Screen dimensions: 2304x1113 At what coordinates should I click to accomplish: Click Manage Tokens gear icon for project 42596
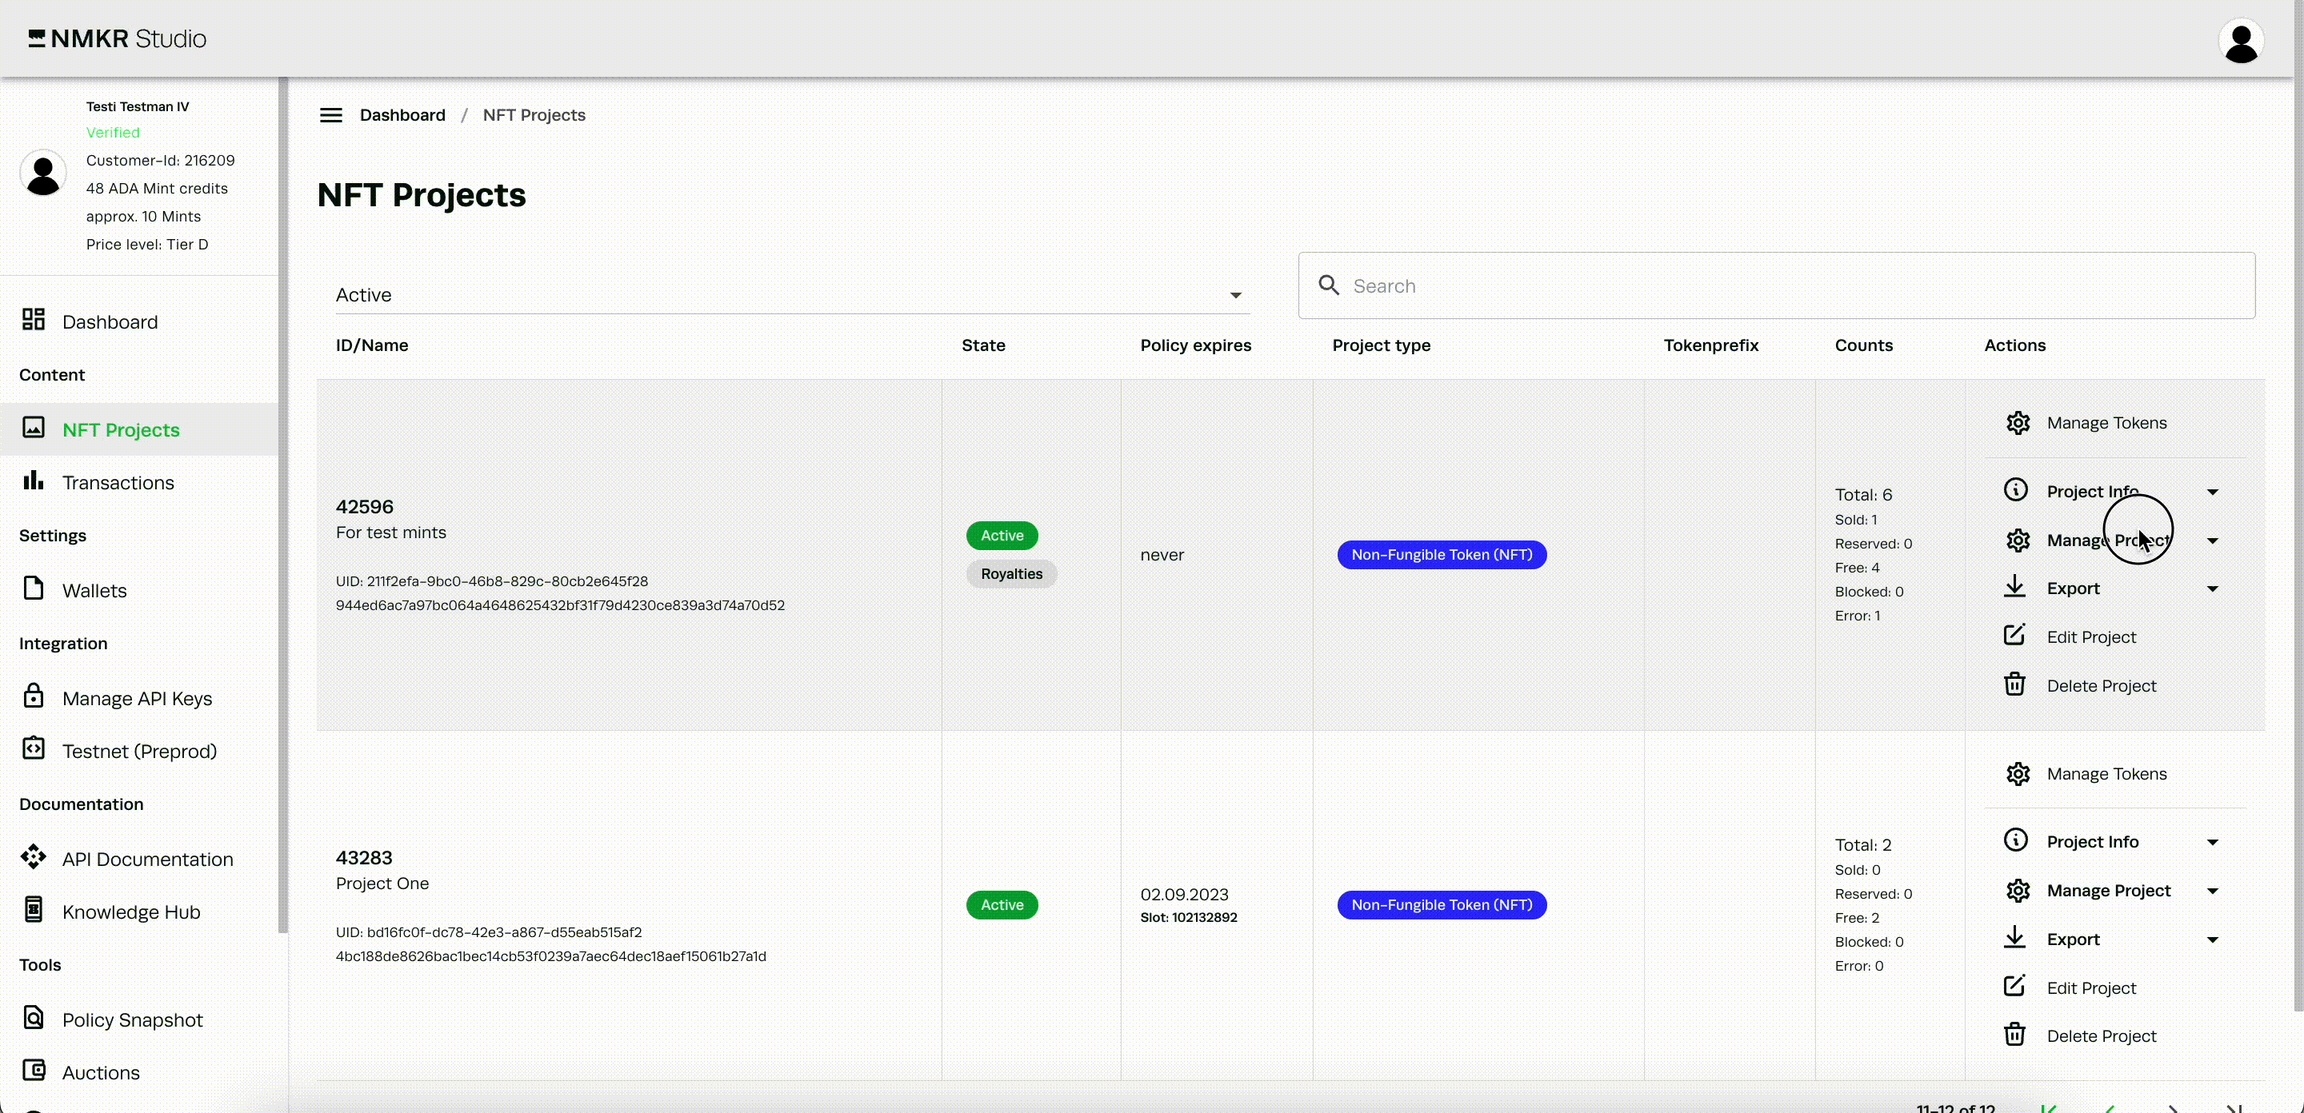[x=2018, y=423]
